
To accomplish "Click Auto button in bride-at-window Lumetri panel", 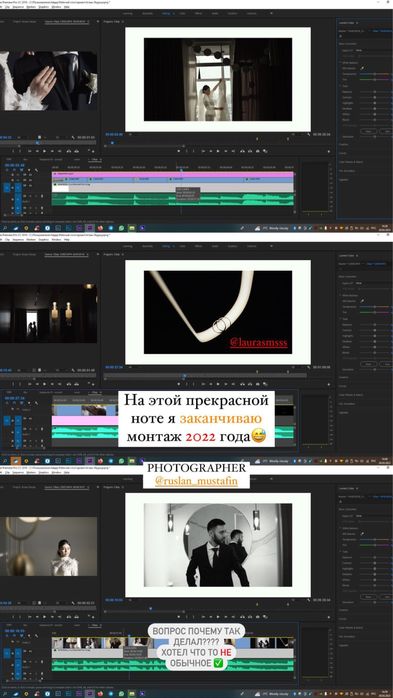I will click(385, 131).
